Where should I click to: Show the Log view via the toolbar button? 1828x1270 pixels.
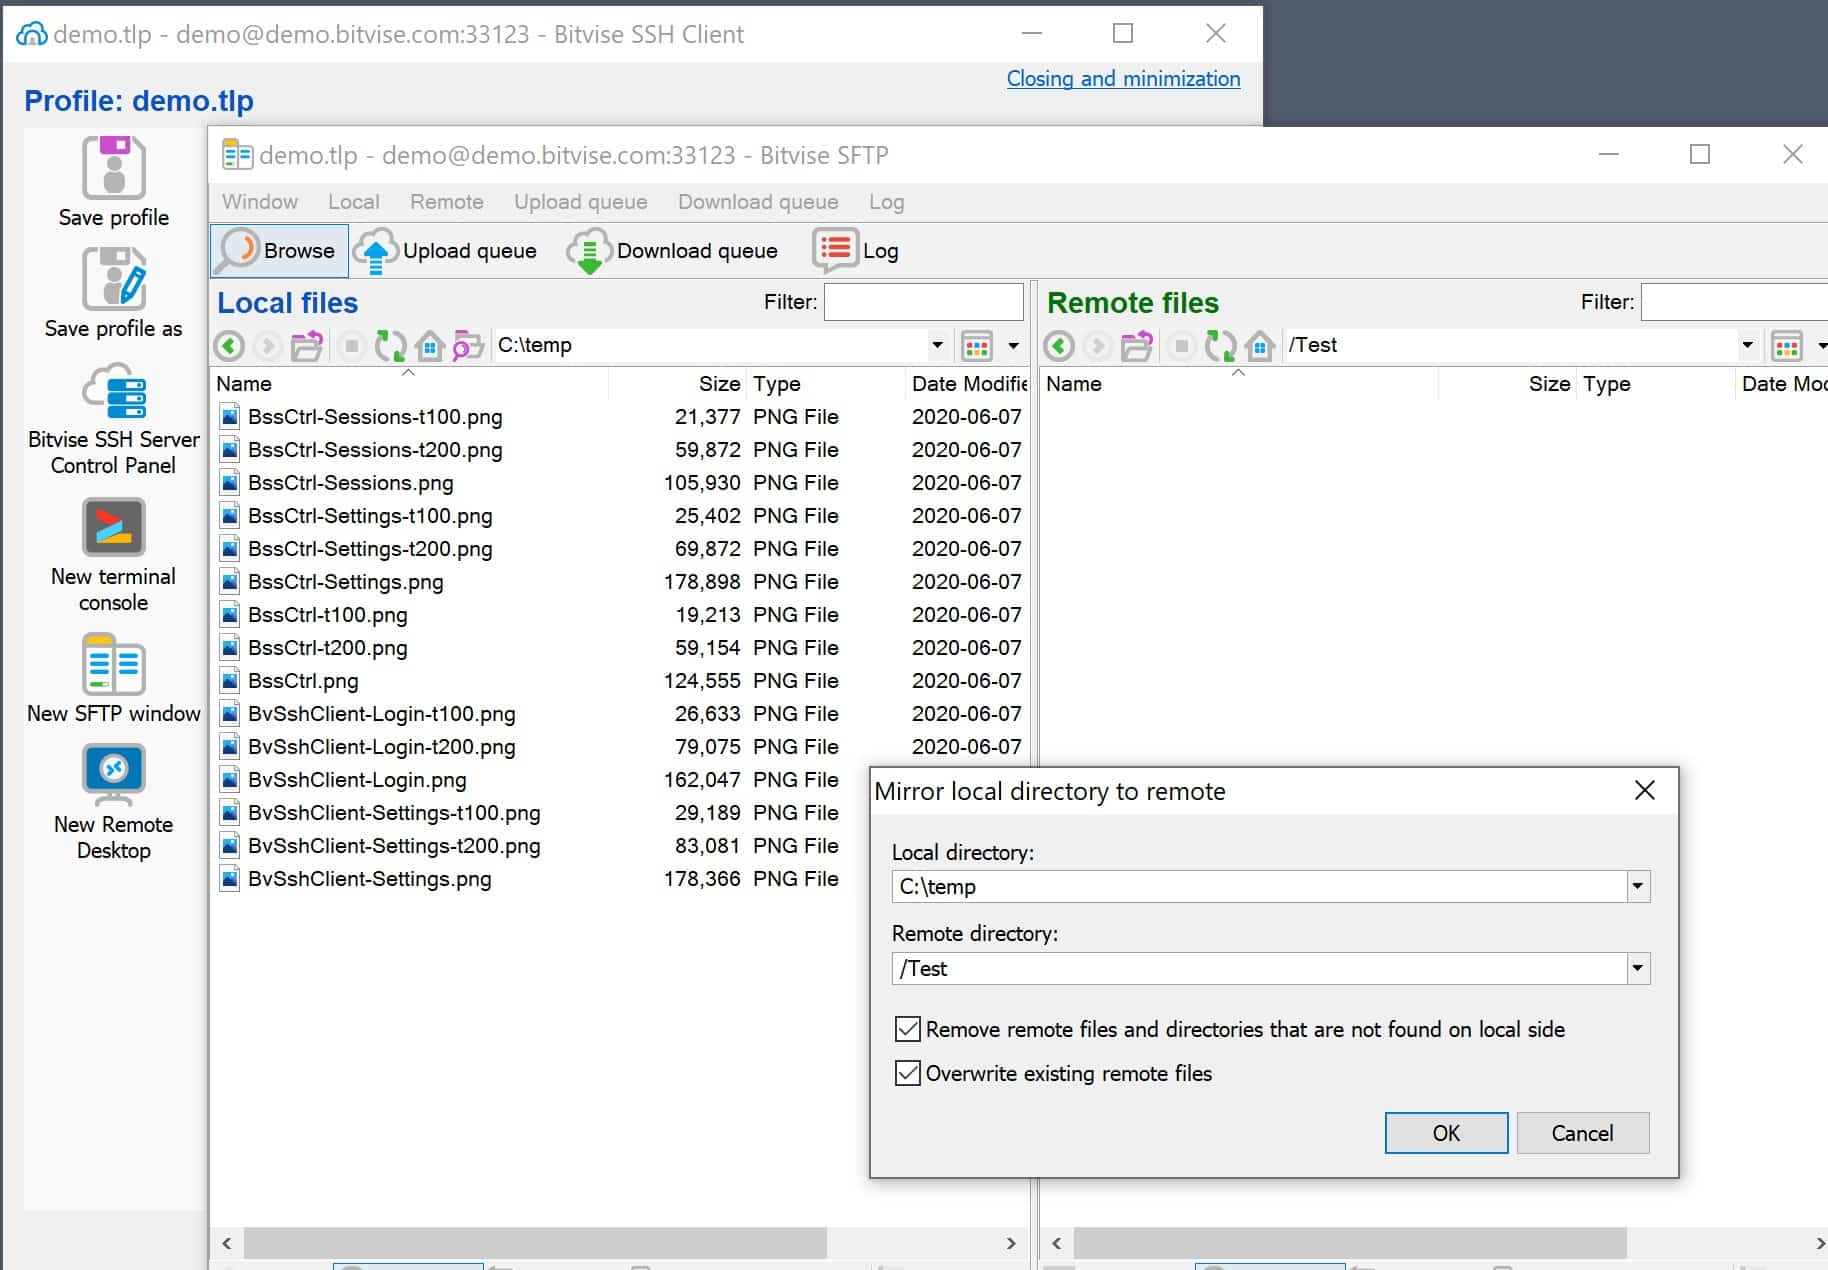(x=856, y=251)
